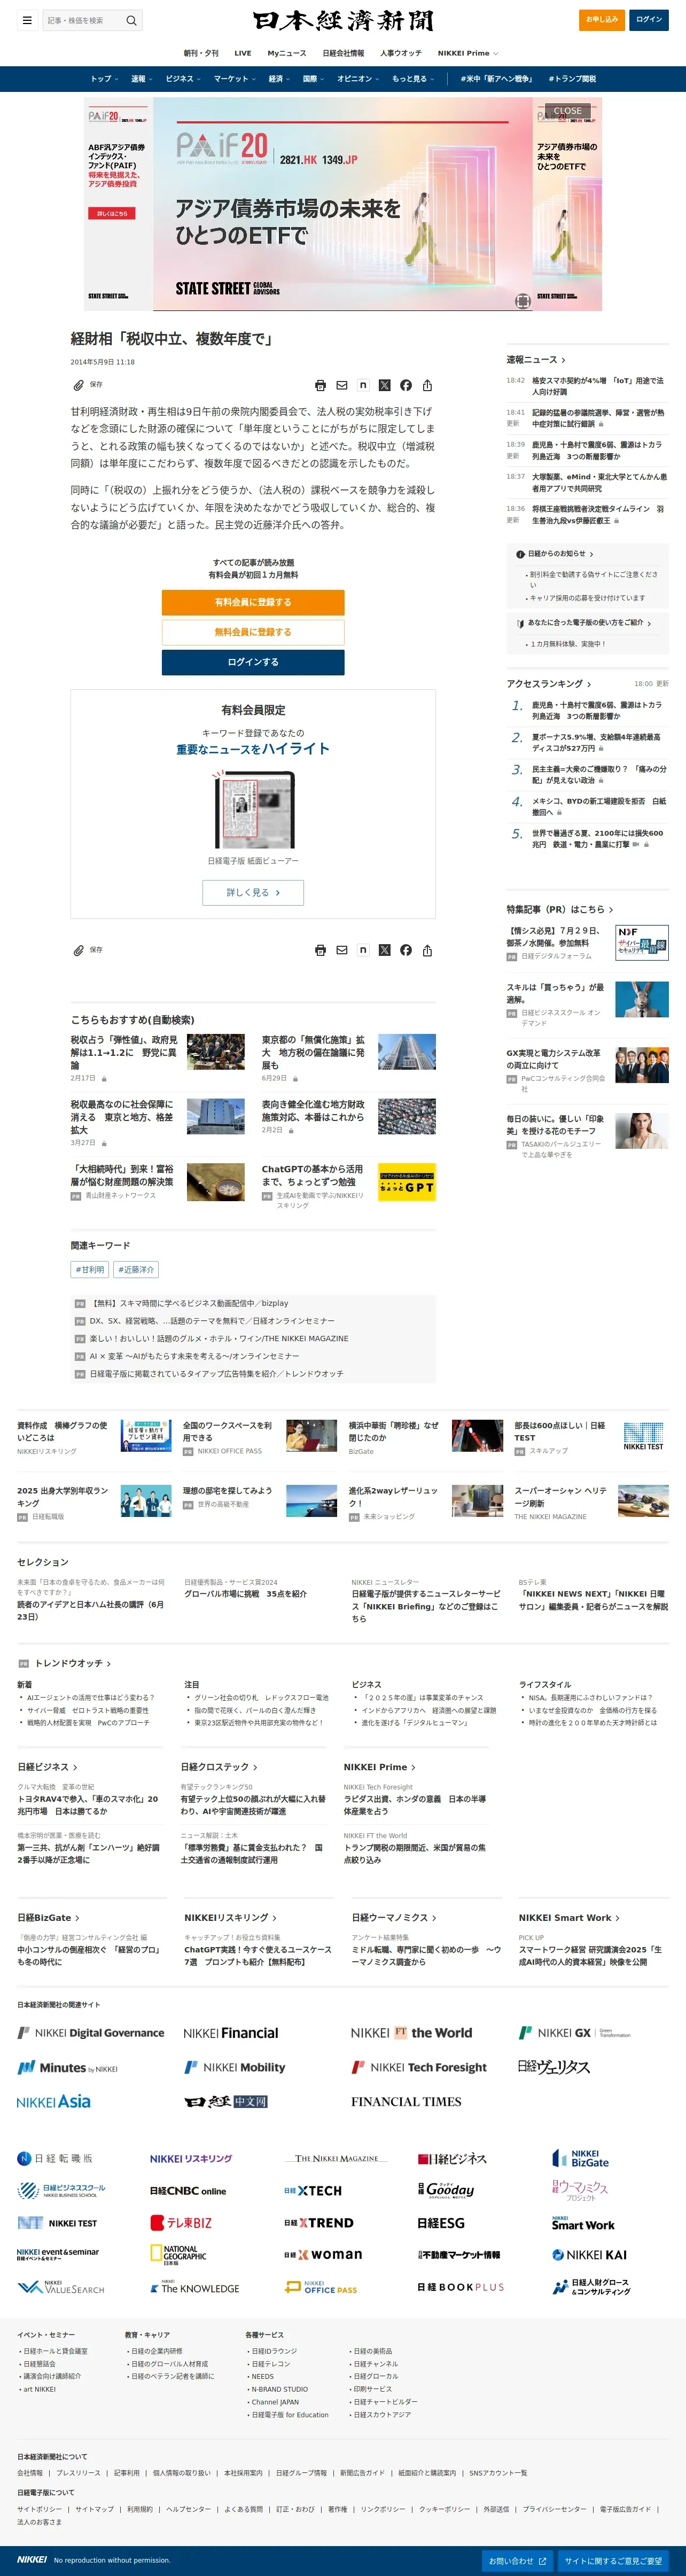Viewport: 686px width, 2576px height.
Task: Open the 日経会社情報 menu item
Action: [343, 53]
